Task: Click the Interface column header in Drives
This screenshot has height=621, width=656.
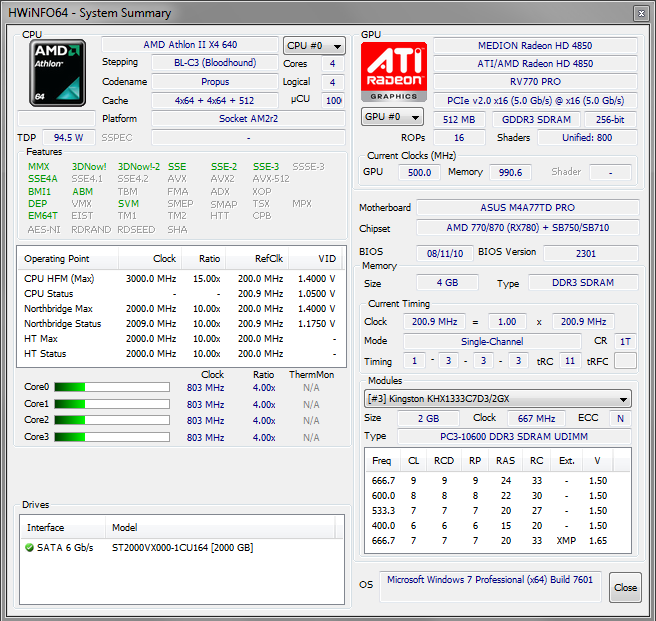Action: [x=63, y=527]
